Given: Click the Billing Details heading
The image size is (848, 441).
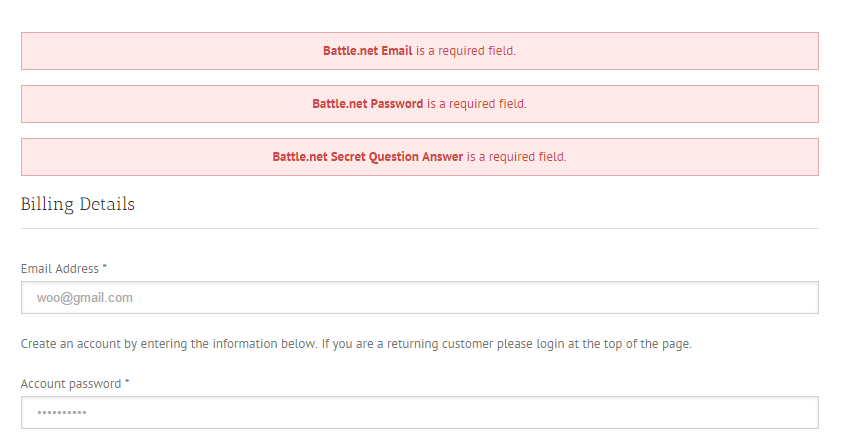Looking at the screenshot, I should click(x=78, y=205).
